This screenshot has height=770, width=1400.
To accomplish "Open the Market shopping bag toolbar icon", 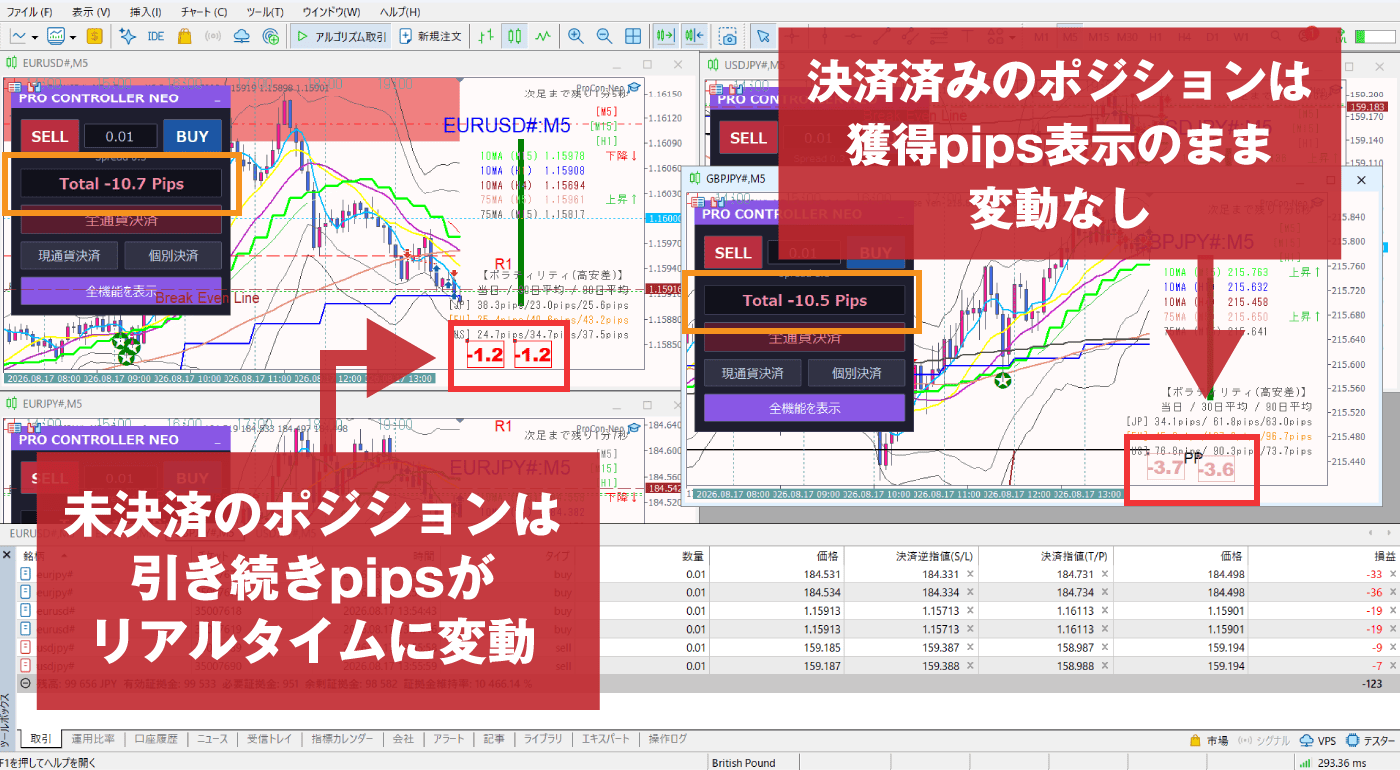I will [x=185, y=36].
